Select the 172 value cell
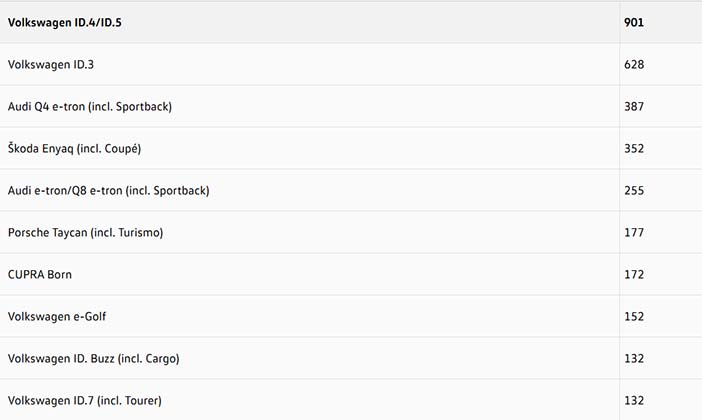702x420 pixels. point(633,274)
